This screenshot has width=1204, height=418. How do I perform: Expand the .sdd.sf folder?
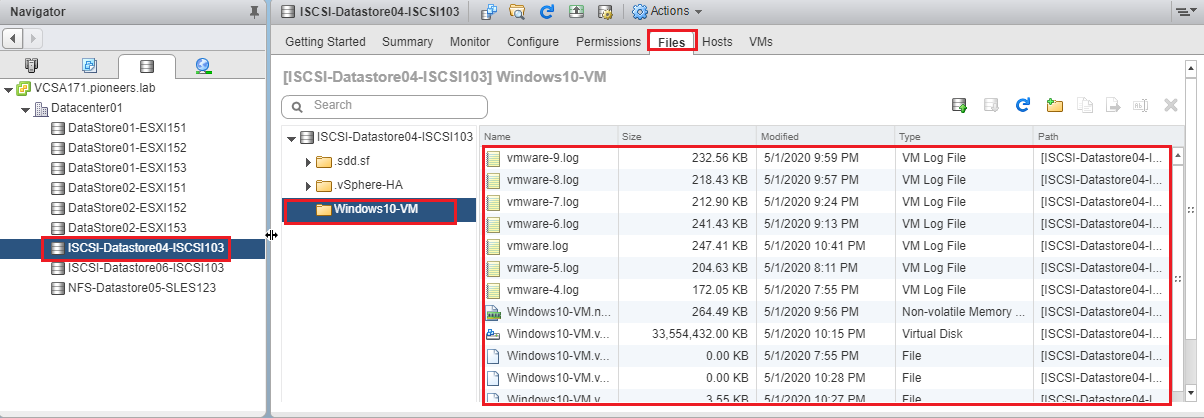pyautogui.click(x=308, y=162)
